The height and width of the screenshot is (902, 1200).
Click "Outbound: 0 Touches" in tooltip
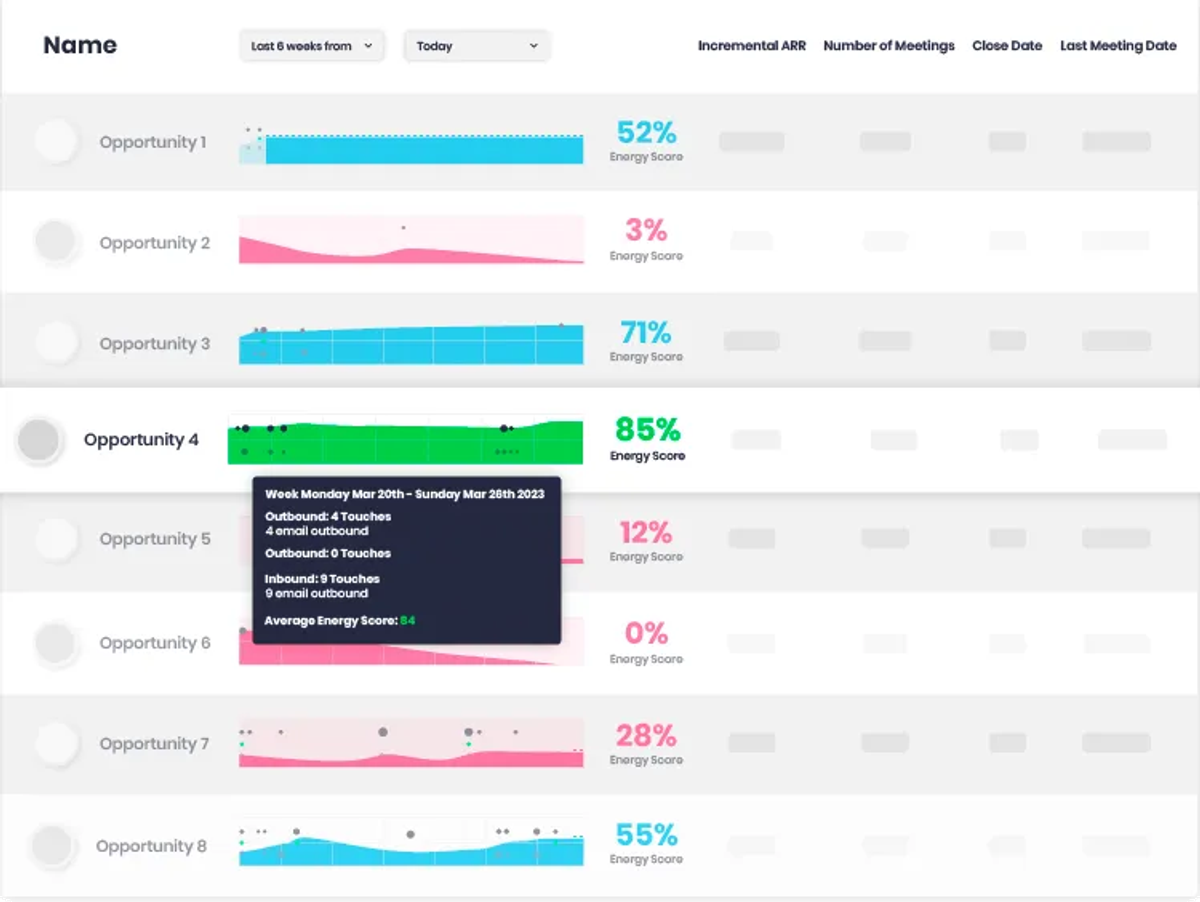pos(328,553)
